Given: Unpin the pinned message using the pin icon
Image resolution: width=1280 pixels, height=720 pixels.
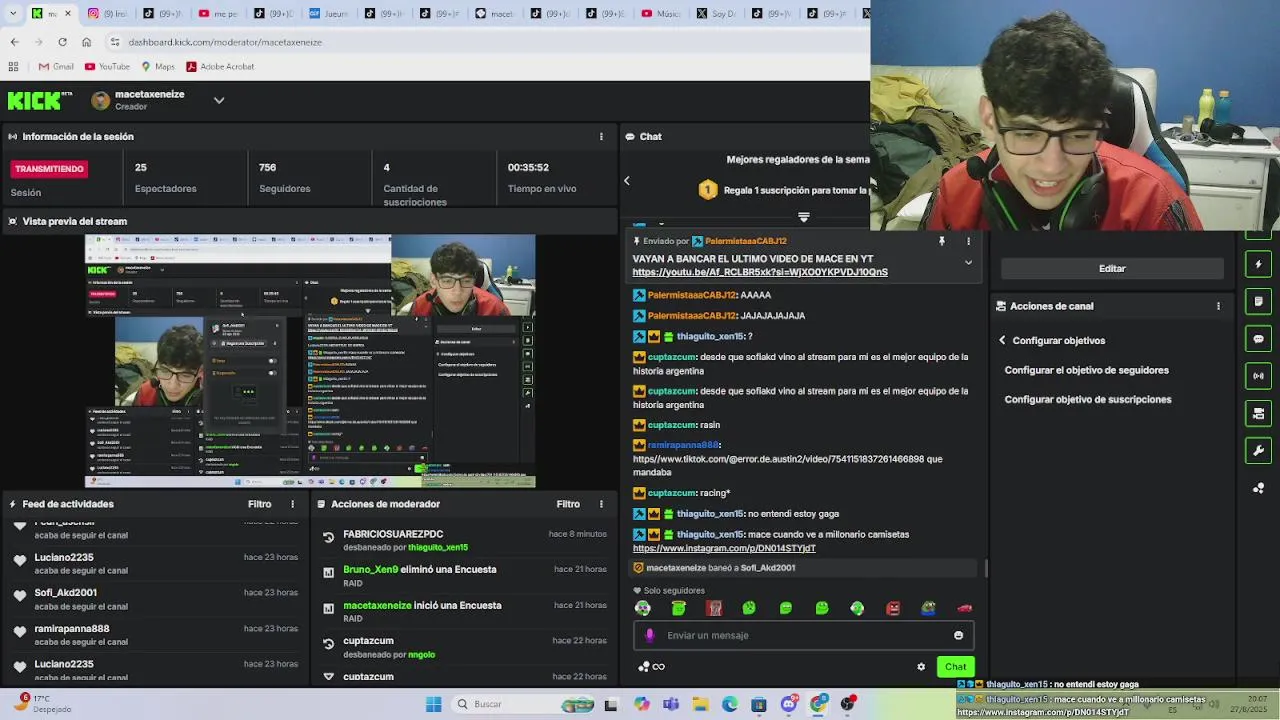Looking at the screenshot, I should (941, 241).
